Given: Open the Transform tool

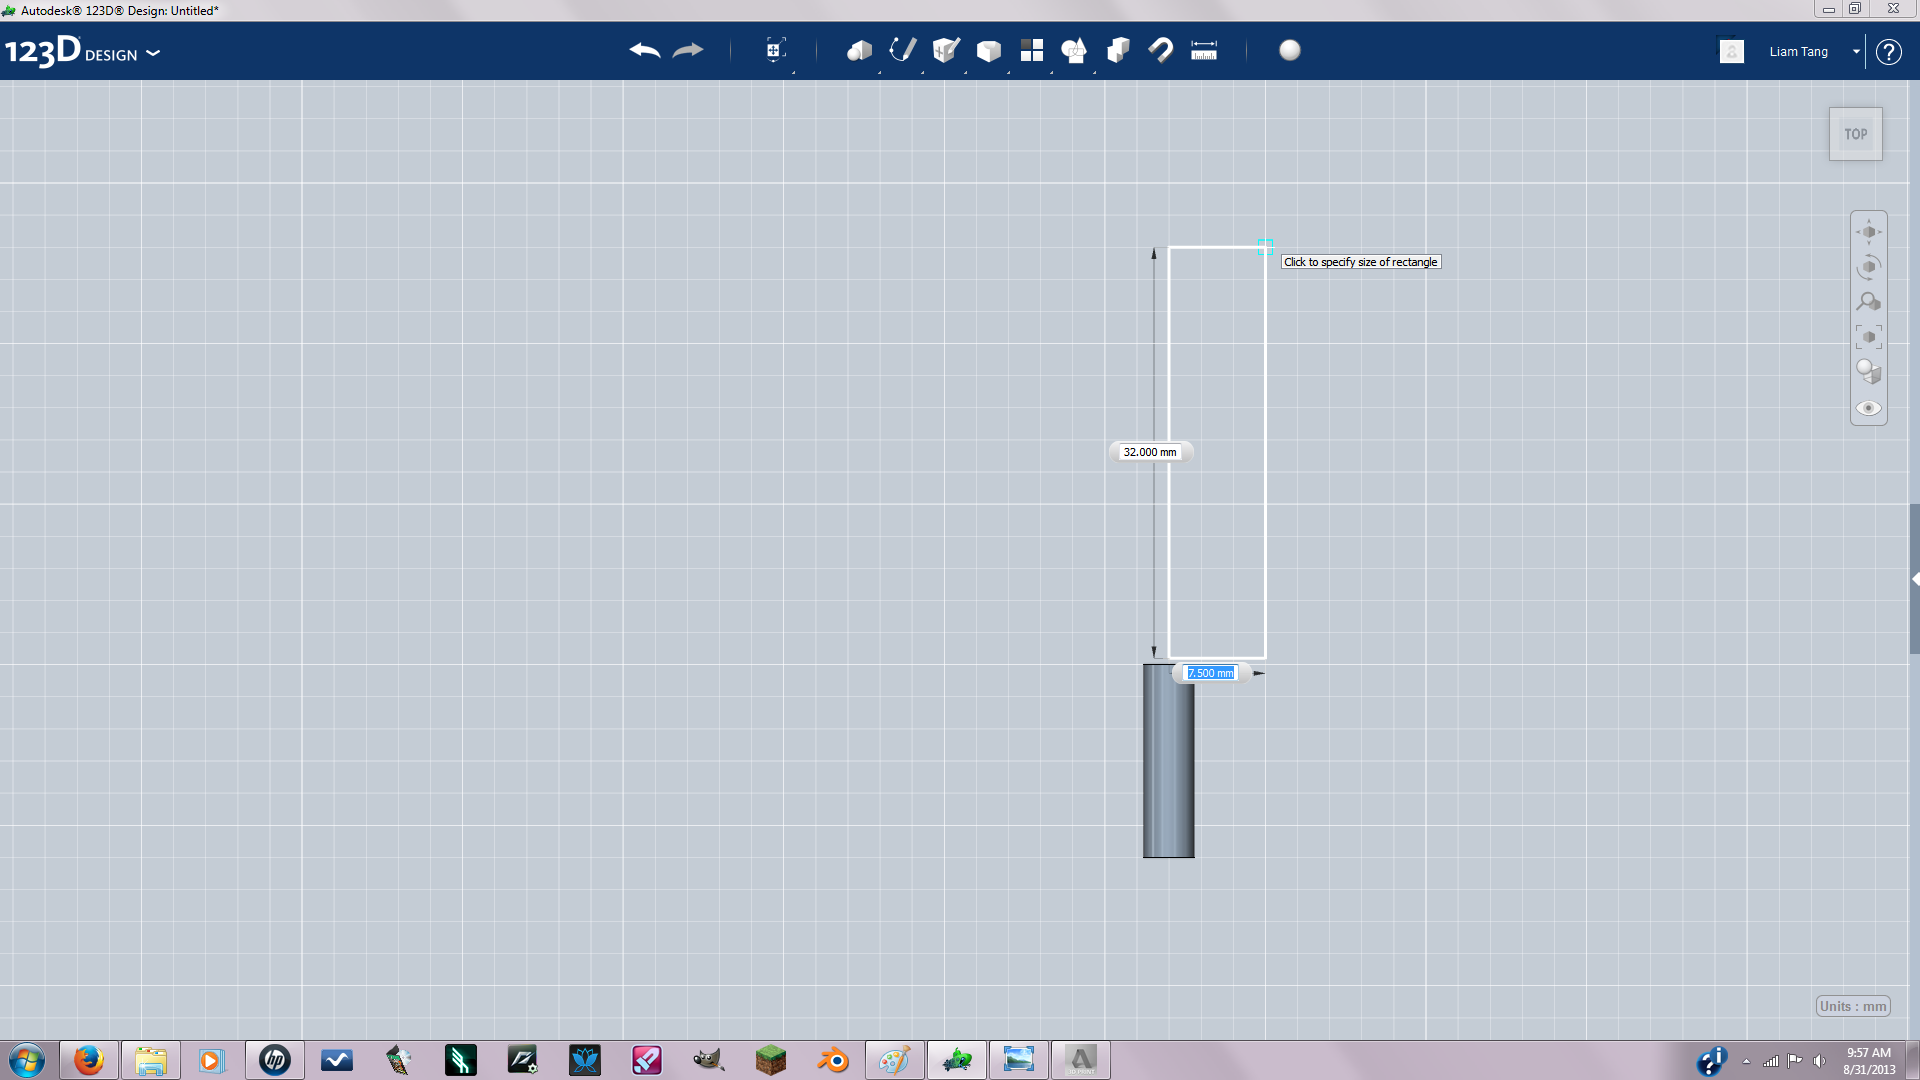Looking at the screenshot, I should tap(775, 50).
